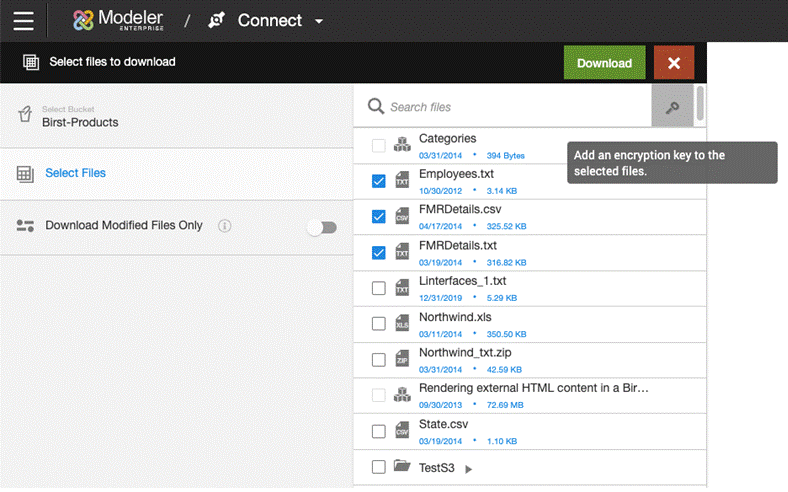The image size is (788, 492).
Task: Select the Select Files step
Action: tap(75, 173)
